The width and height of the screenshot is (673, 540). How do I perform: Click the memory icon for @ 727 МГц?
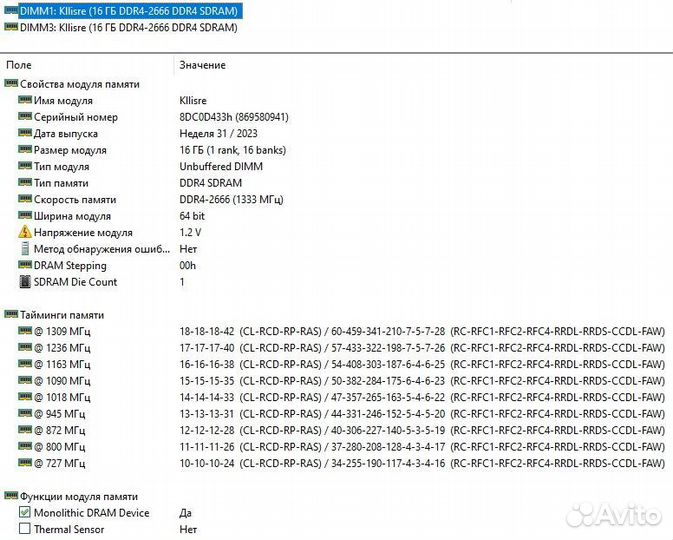click(x=25, y=463)
